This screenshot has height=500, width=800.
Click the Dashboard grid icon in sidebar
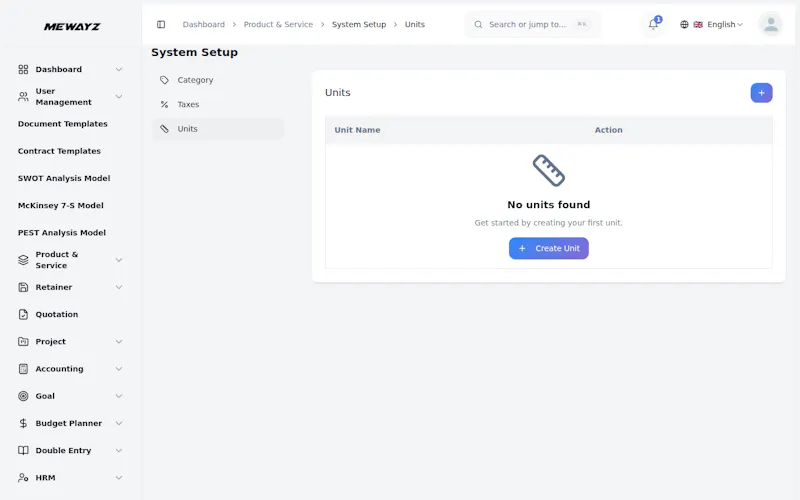pos(23,69)
